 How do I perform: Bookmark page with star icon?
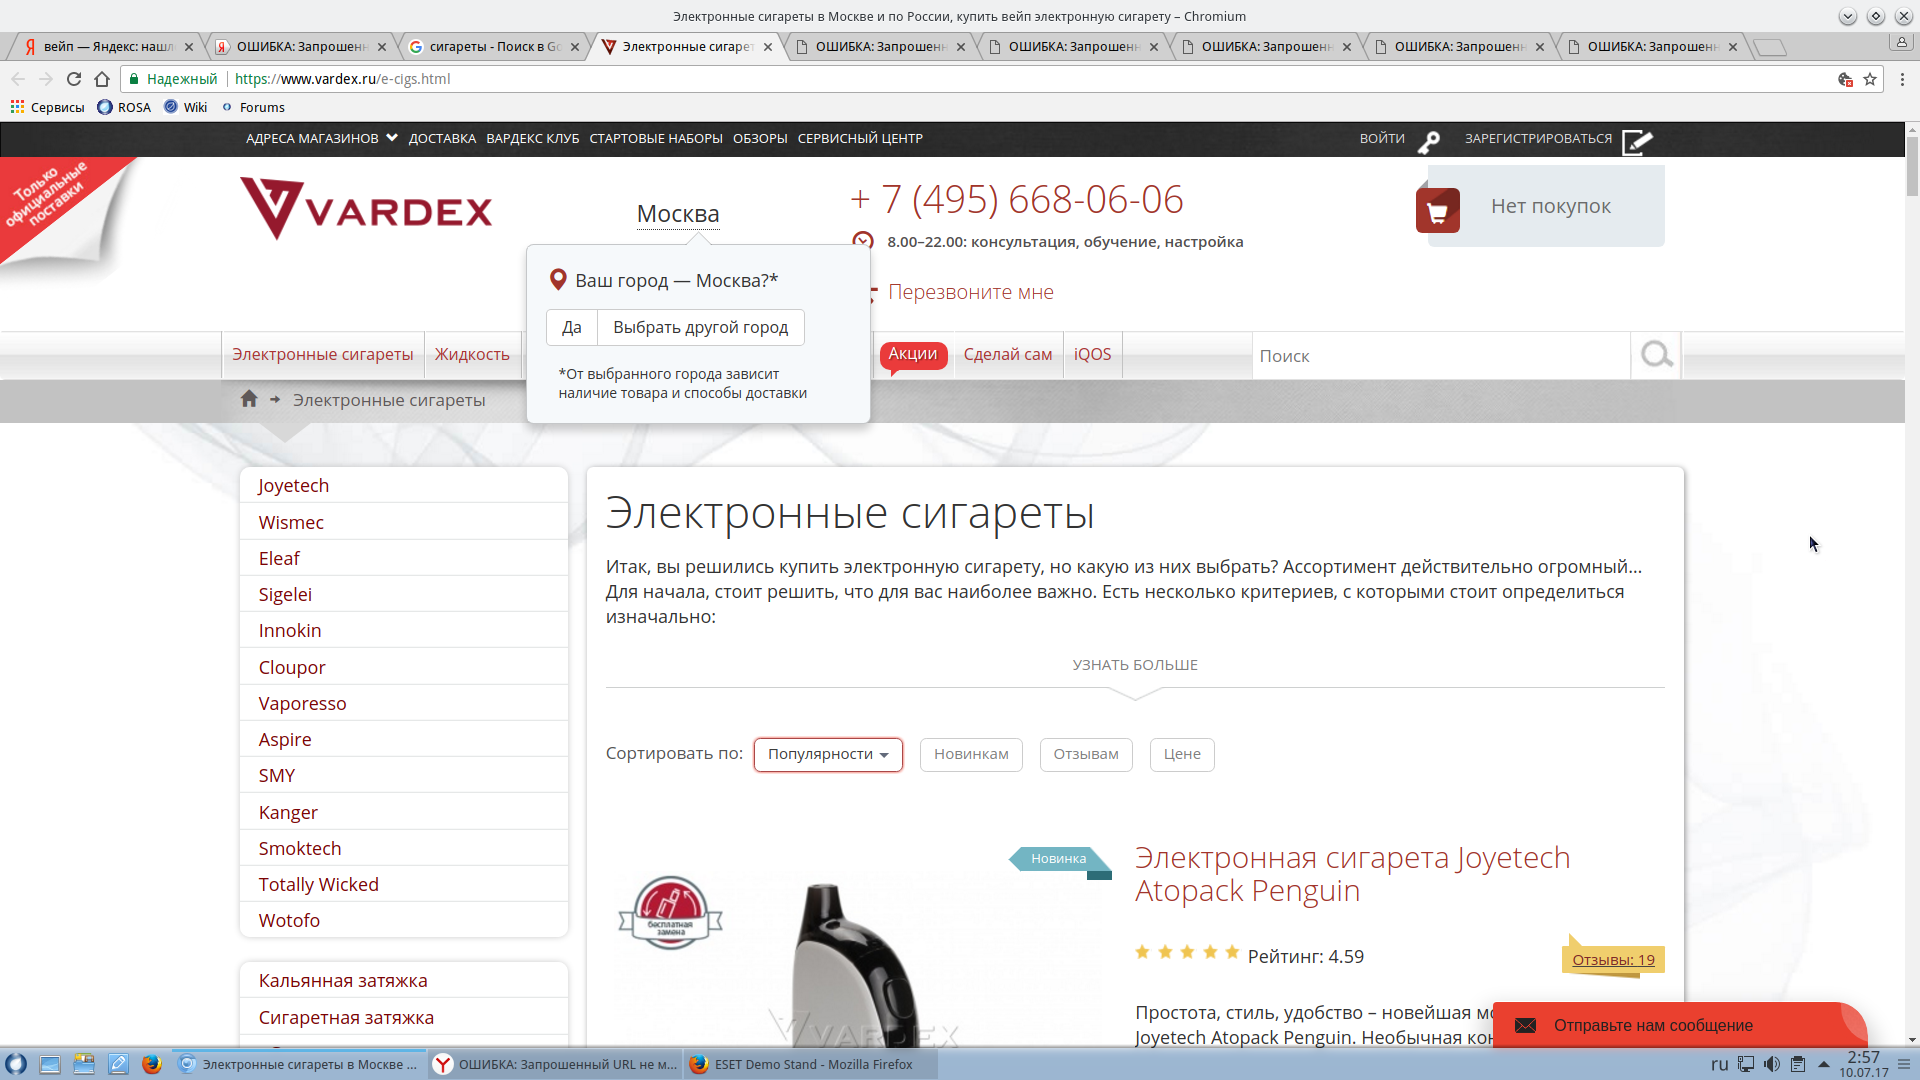[x=1870, y=79]
